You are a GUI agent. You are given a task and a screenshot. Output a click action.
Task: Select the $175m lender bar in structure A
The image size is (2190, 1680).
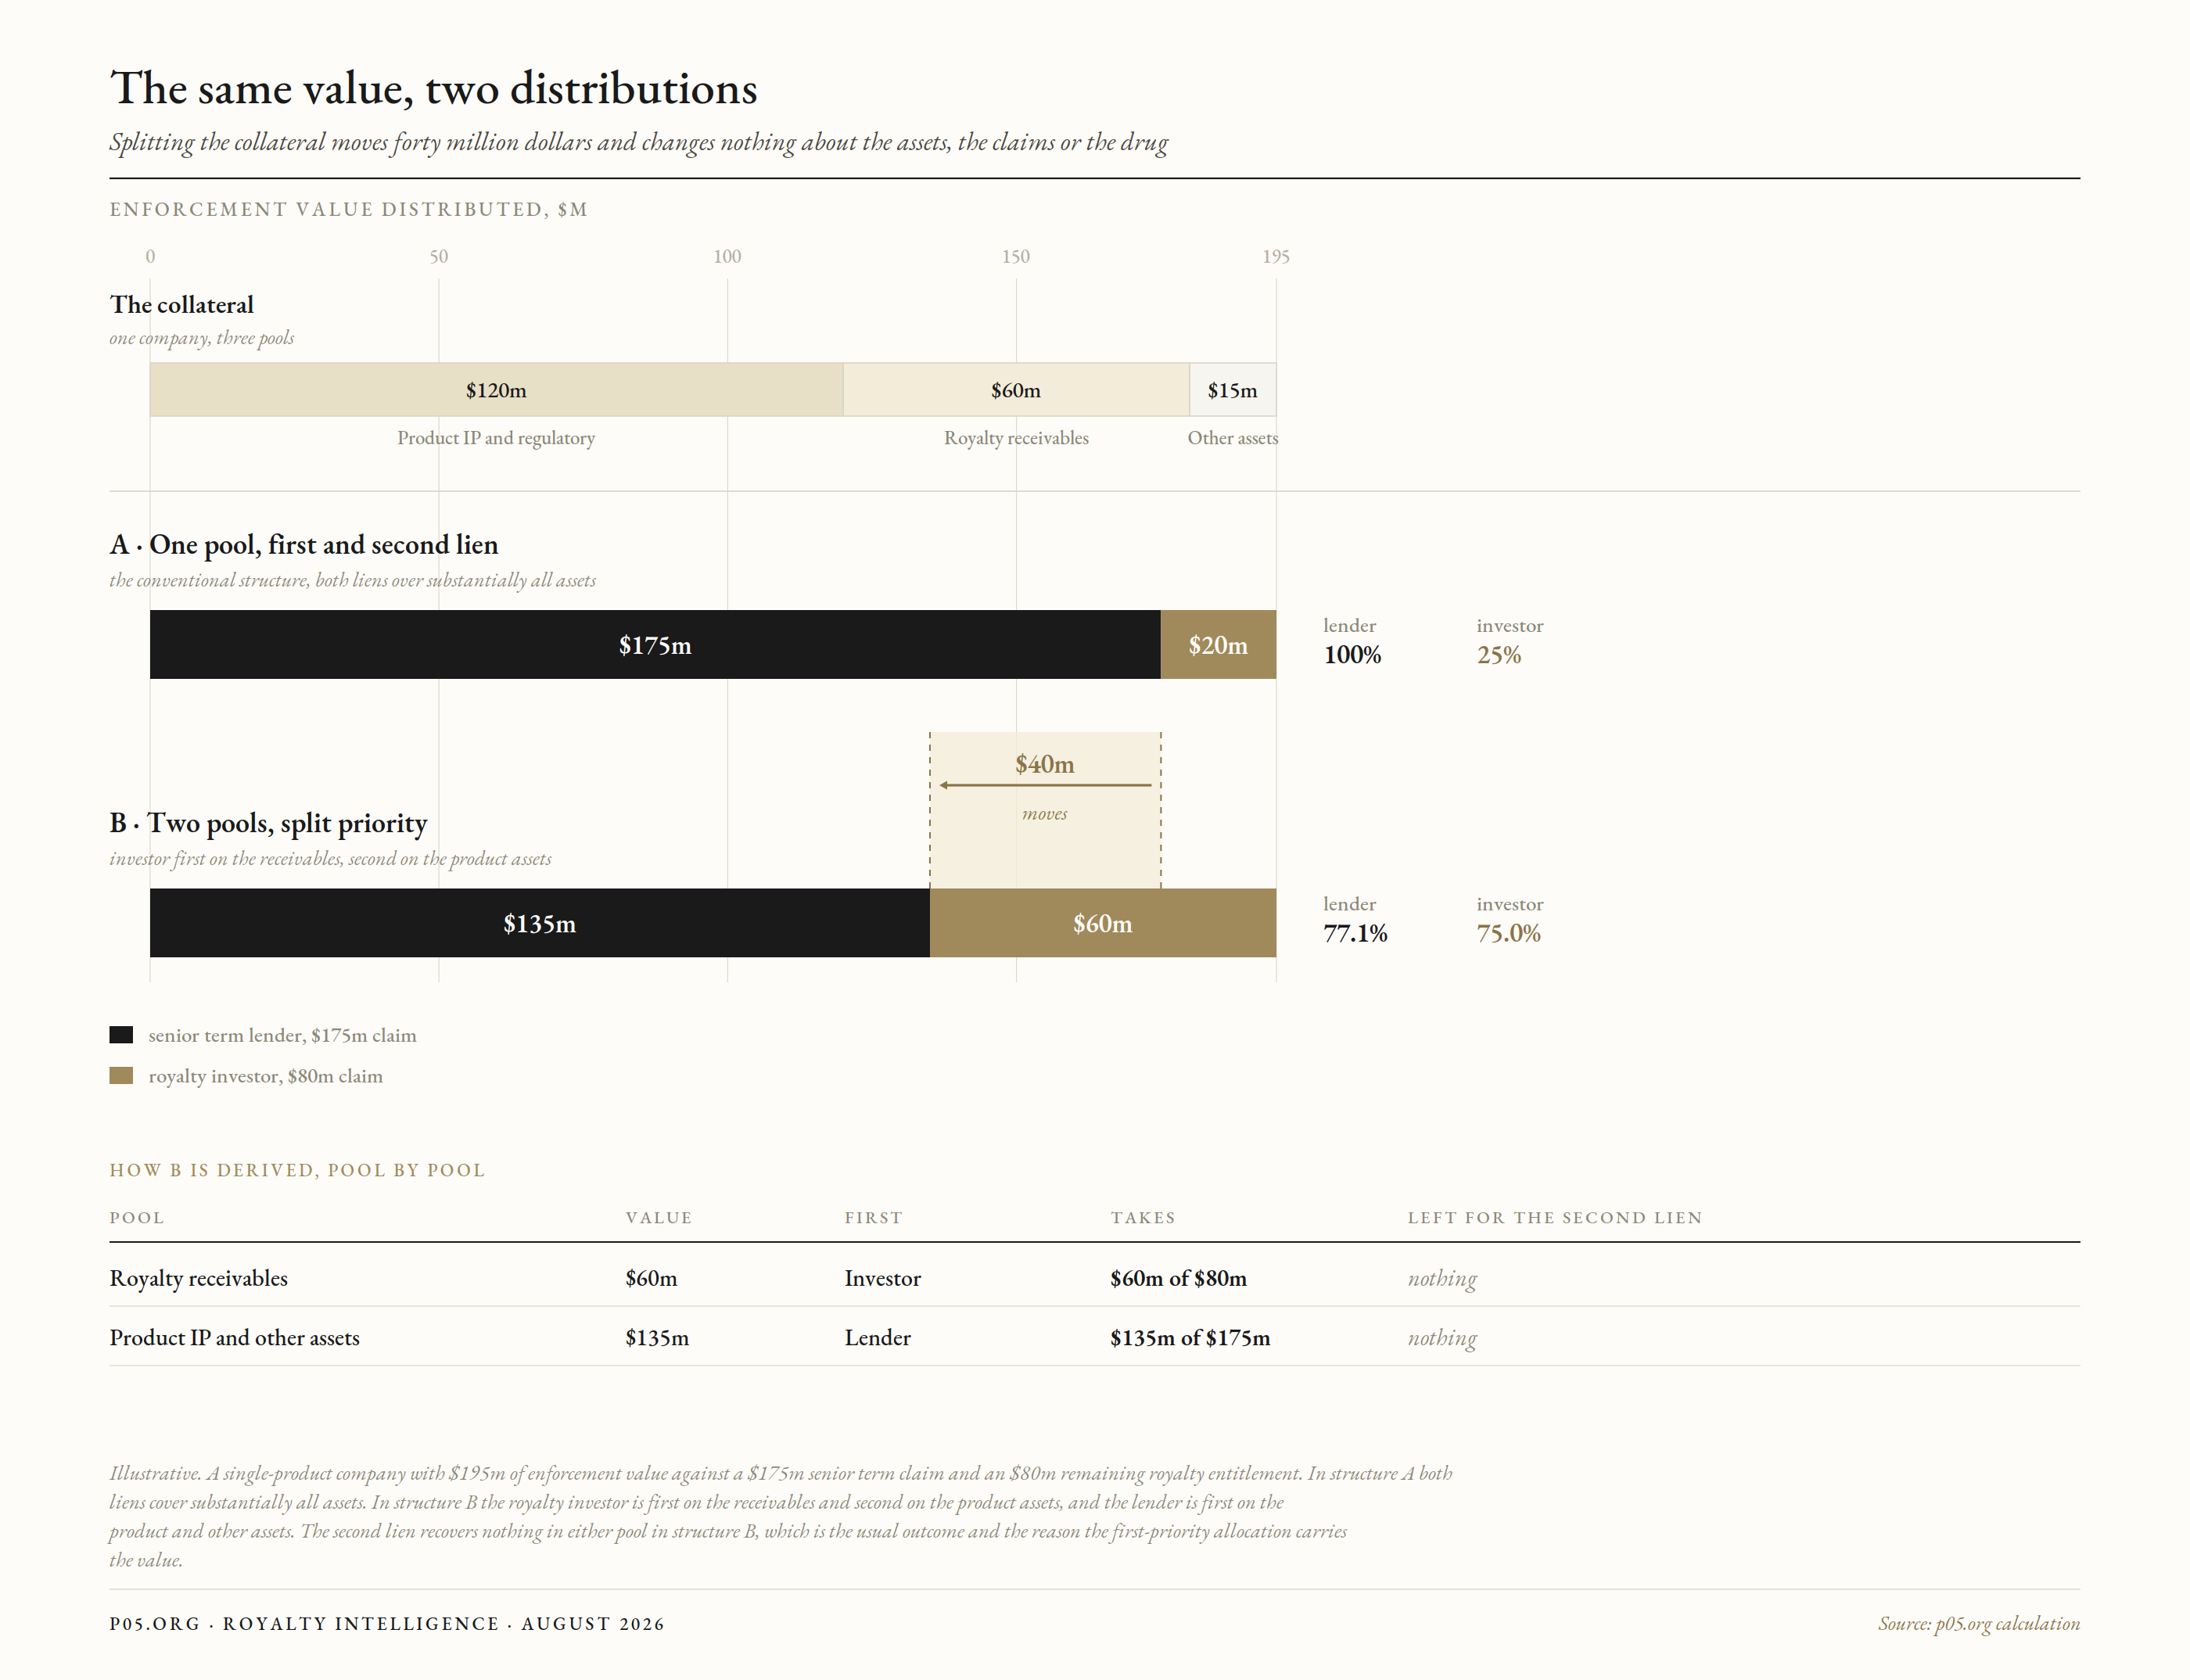coord(655,645)
